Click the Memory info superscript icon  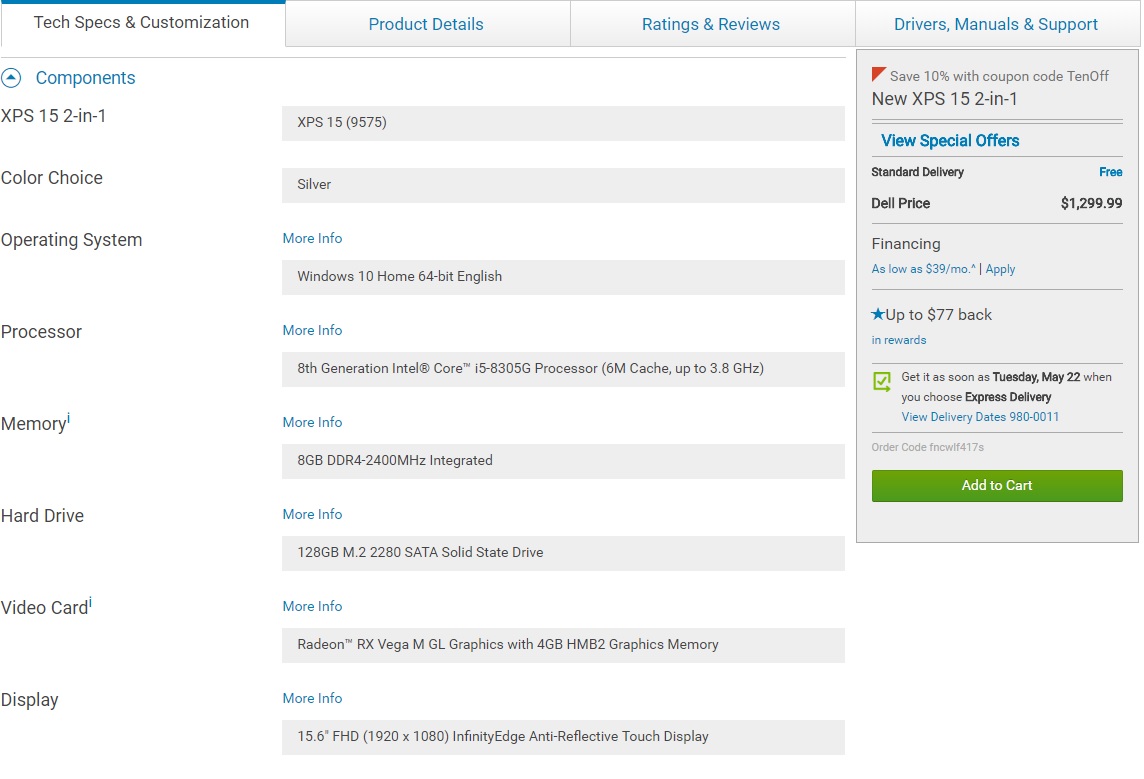click(68, 417)
